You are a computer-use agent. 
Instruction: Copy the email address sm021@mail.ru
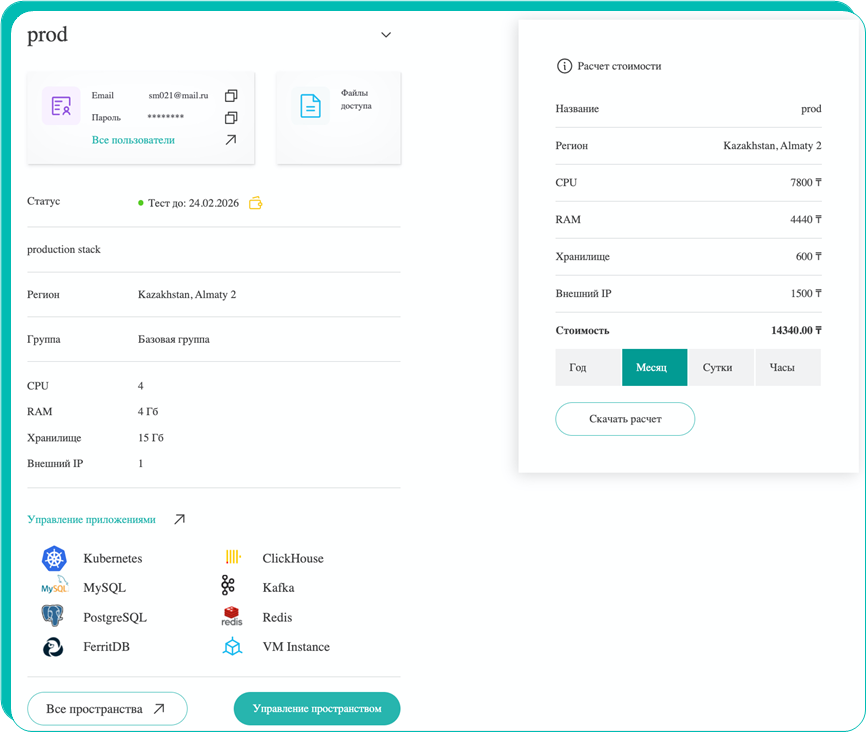click(231, 96)
